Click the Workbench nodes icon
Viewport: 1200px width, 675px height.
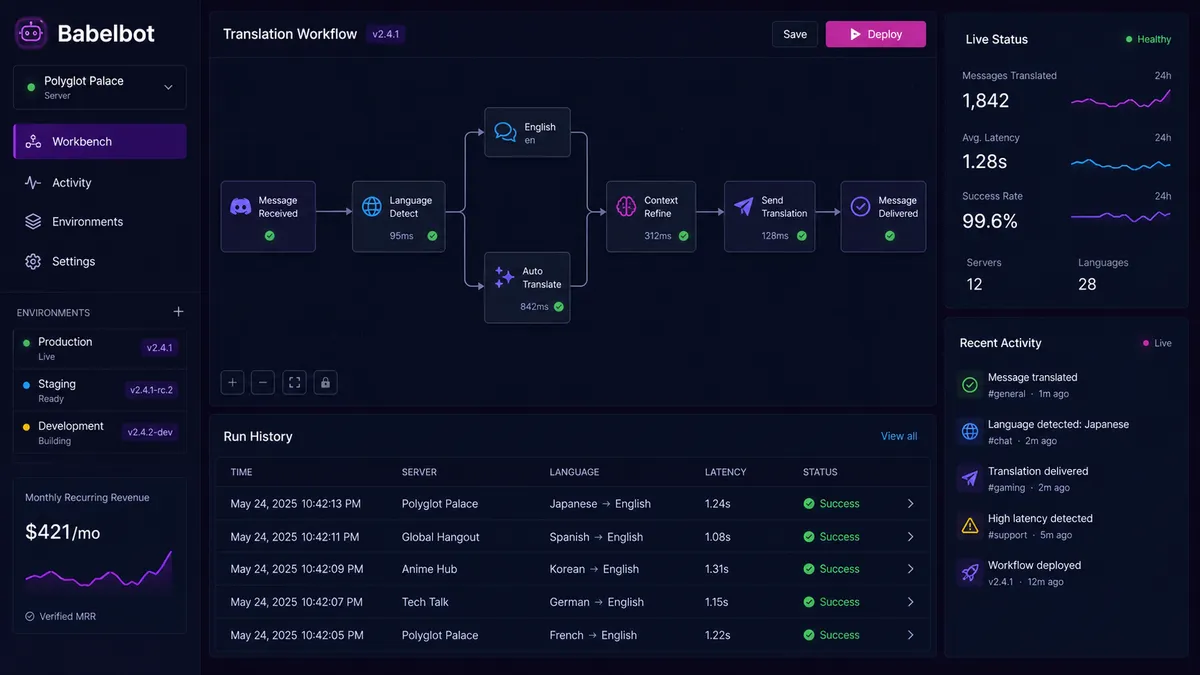pyautogui.click(x=33, y=142)
